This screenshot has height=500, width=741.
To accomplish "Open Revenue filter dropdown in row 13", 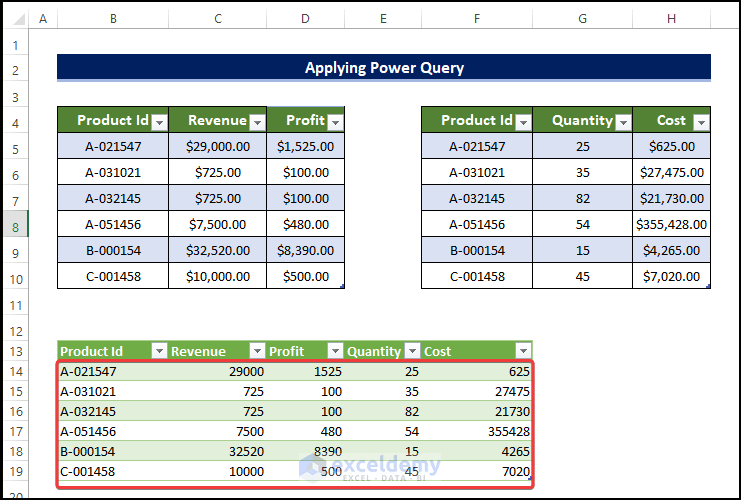I will click(x=257, y=351).
